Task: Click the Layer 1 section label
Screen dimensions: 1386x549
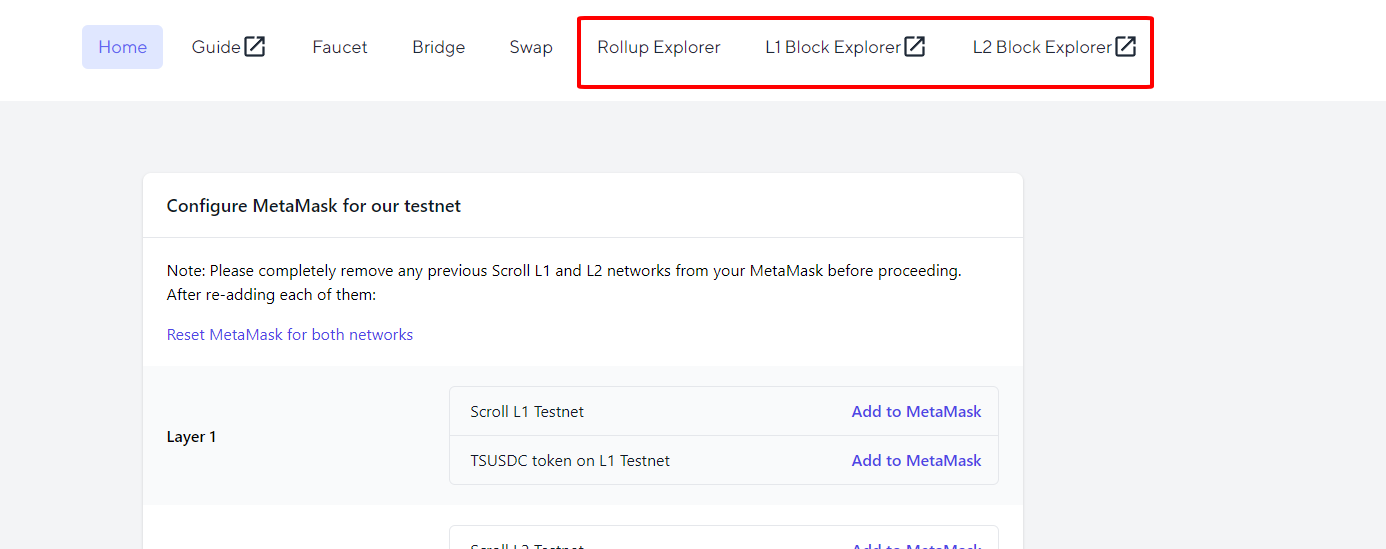Action: tap(191, 436)
